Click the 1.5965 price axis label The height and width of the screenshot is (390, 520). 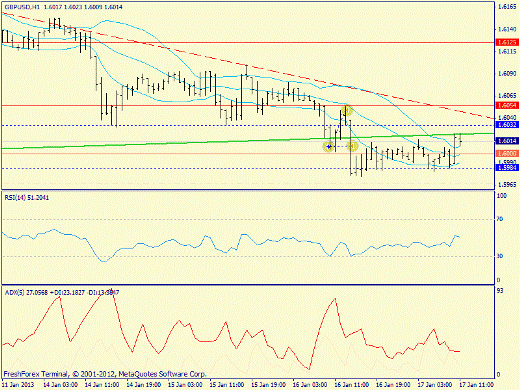tap(507, 184)
